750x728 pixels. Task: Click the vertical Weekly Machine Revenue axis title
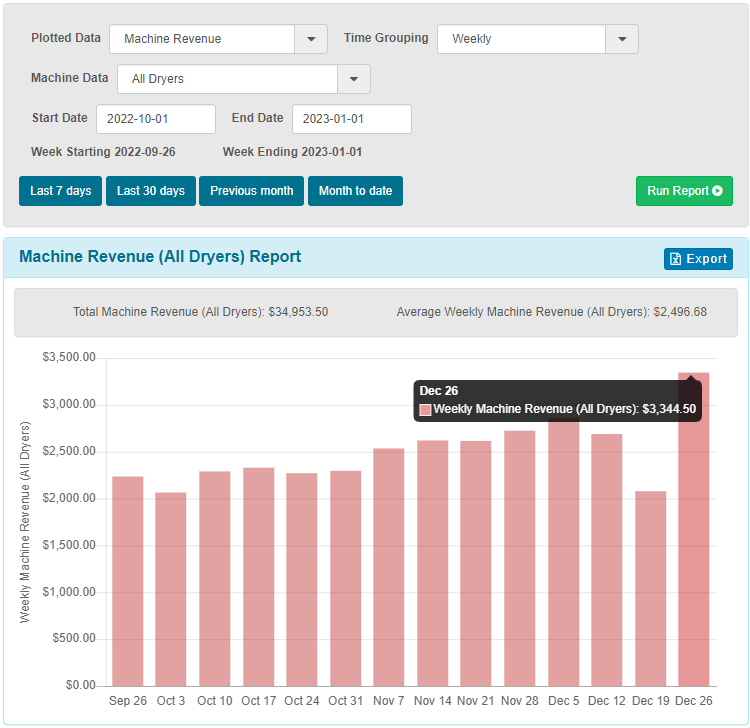coord(25,522)
